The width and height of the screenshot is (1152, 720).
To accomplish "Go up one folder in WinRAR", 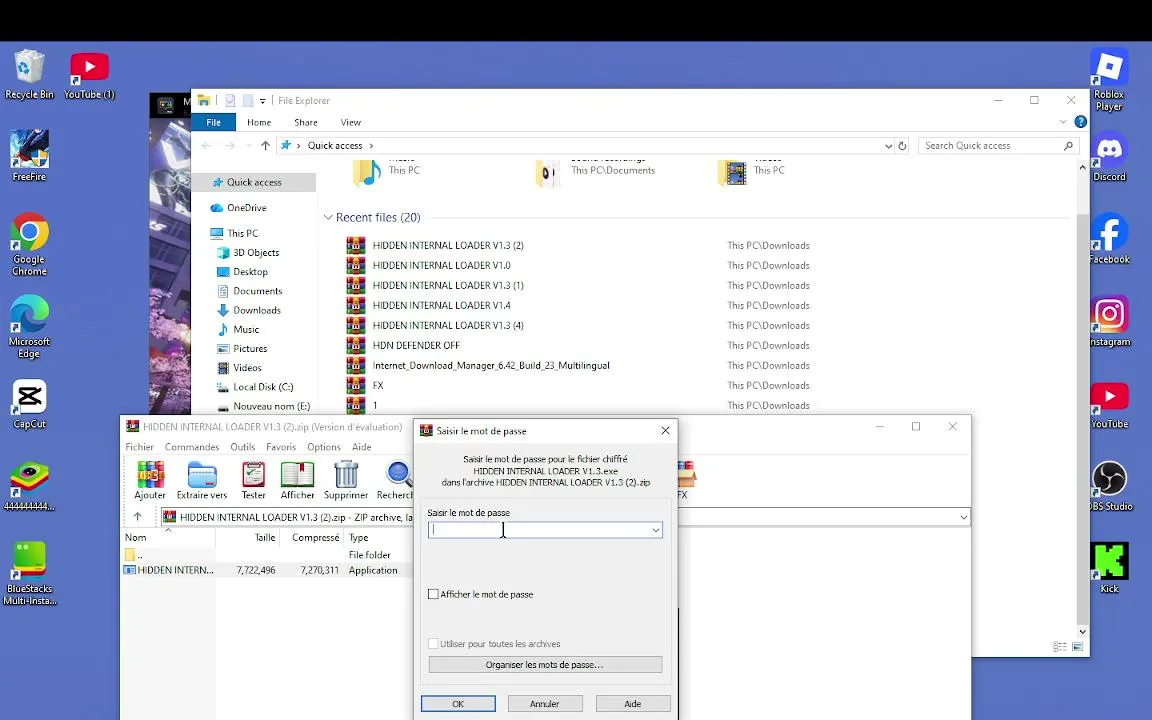I will pos(137,517).
